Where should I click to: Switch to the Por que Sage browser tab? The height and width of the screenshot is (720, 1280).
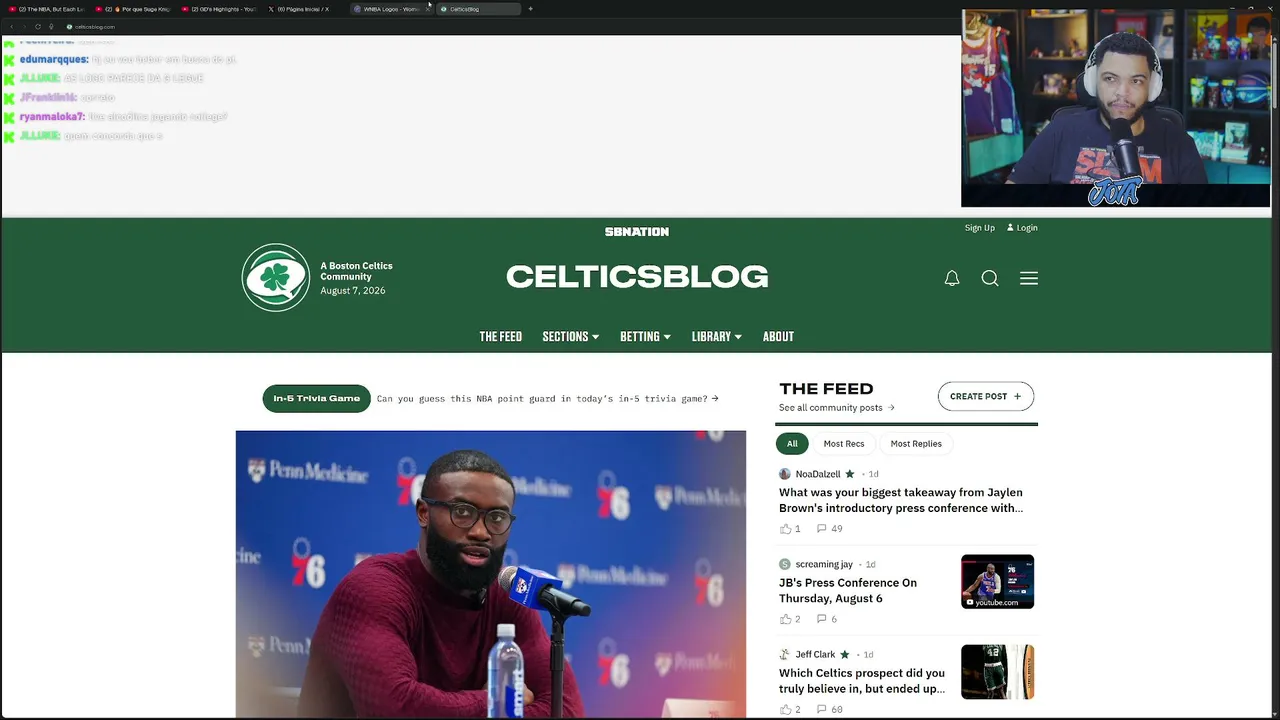(x=133, y=9)
